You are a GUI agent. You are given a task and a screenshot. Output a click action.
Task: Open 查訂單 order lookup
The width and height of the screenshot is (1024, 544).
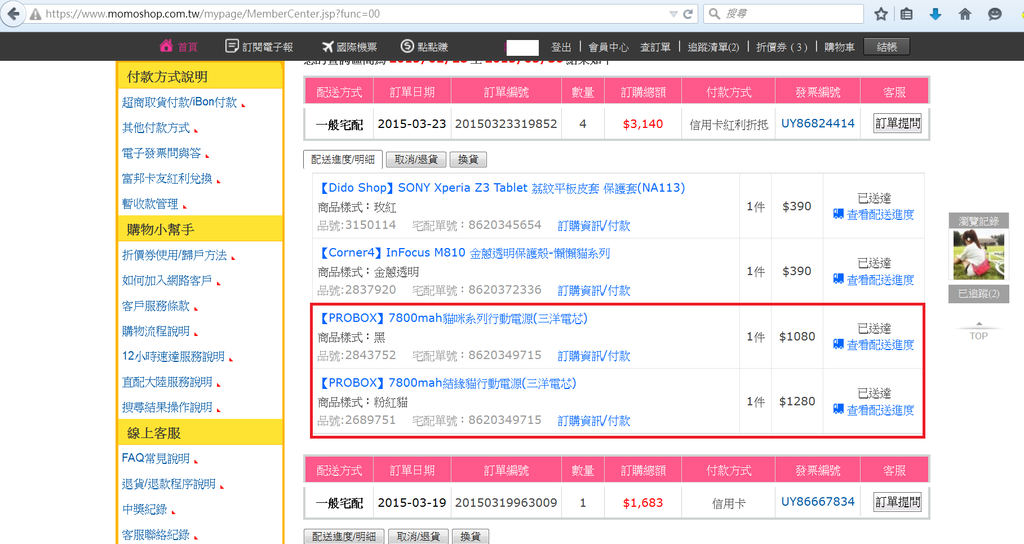click(655, 47)
